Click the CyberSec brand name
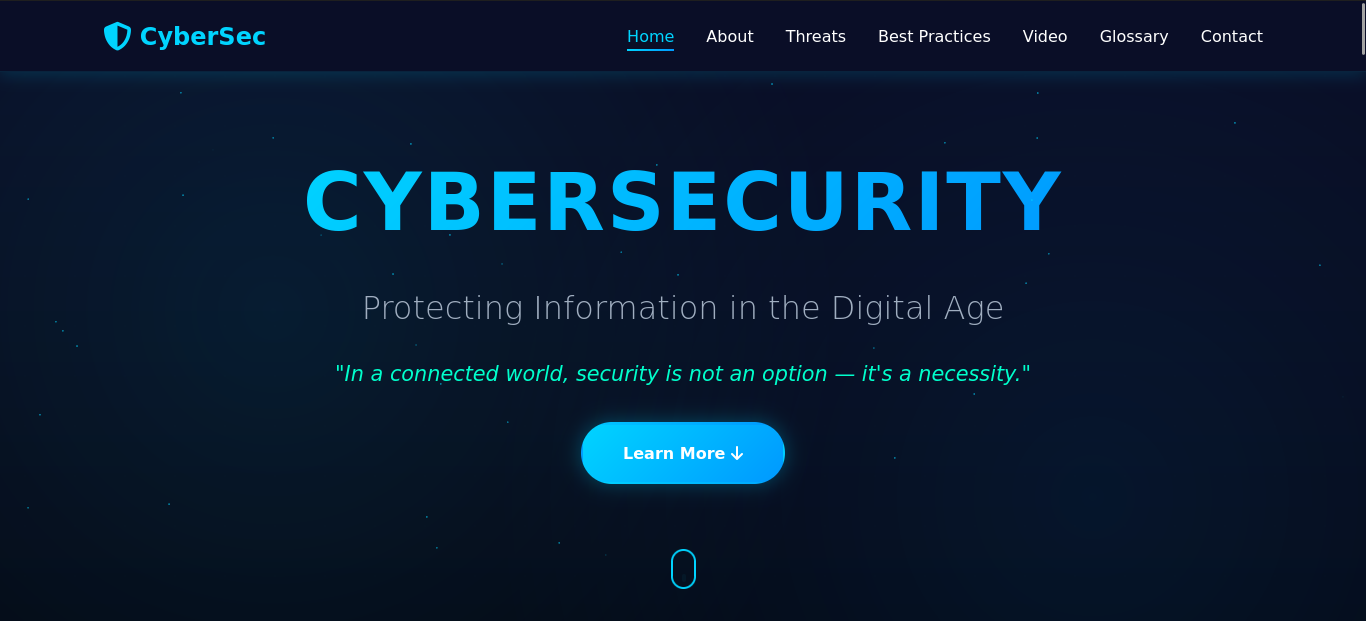This screenshot has height=621, width=1366. (x=202, y=36)
